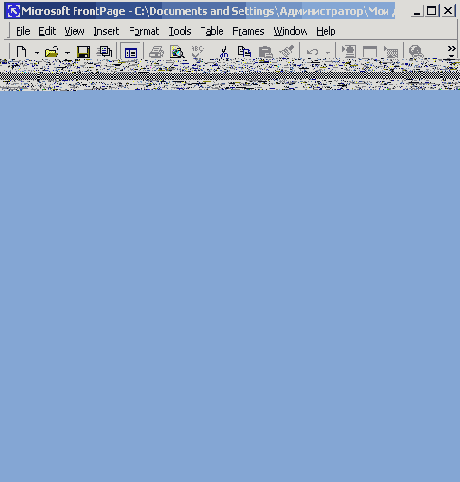This screenshot has height=482, width=460.
Task: Click the Print icon
Action: (x=156, y=52)
